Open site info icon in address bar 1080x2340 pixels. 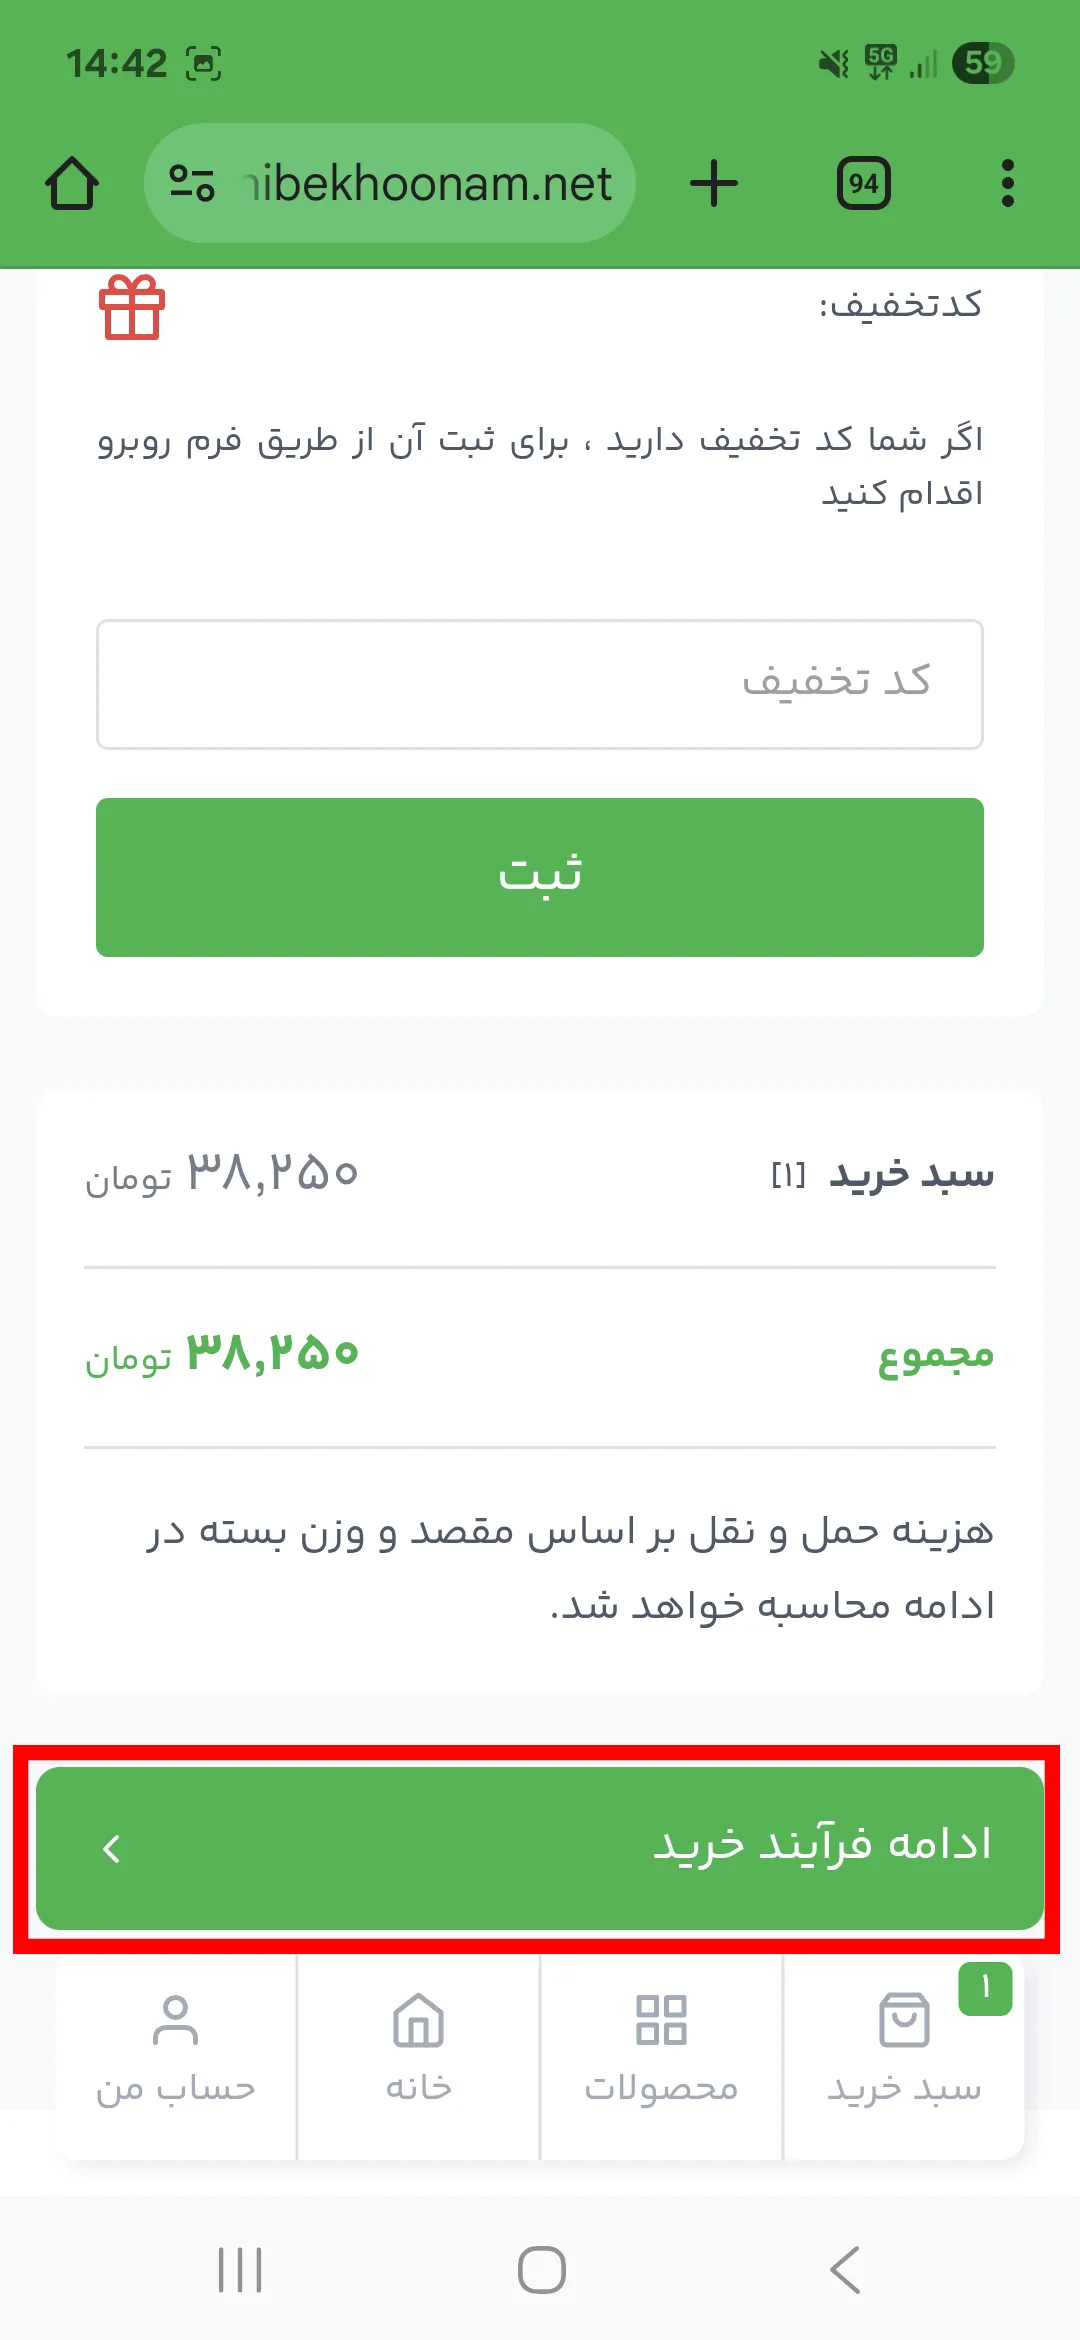(192, 183)
